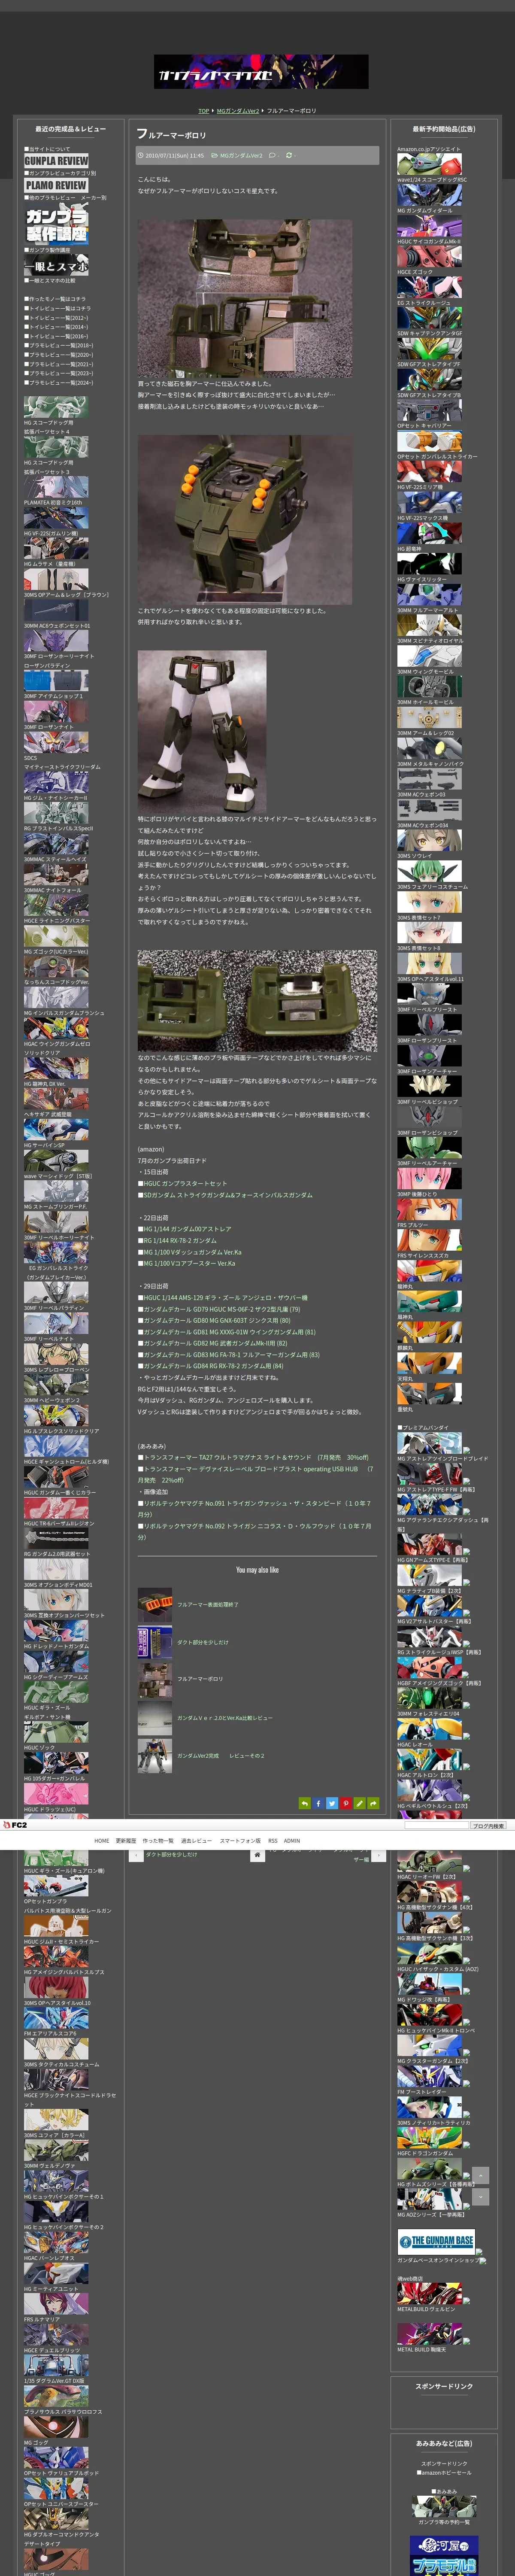This screenshot has width=515, height=2576.
Task: Open 作った物一覧 in navigation bar
Action: tap(158, 1840)
